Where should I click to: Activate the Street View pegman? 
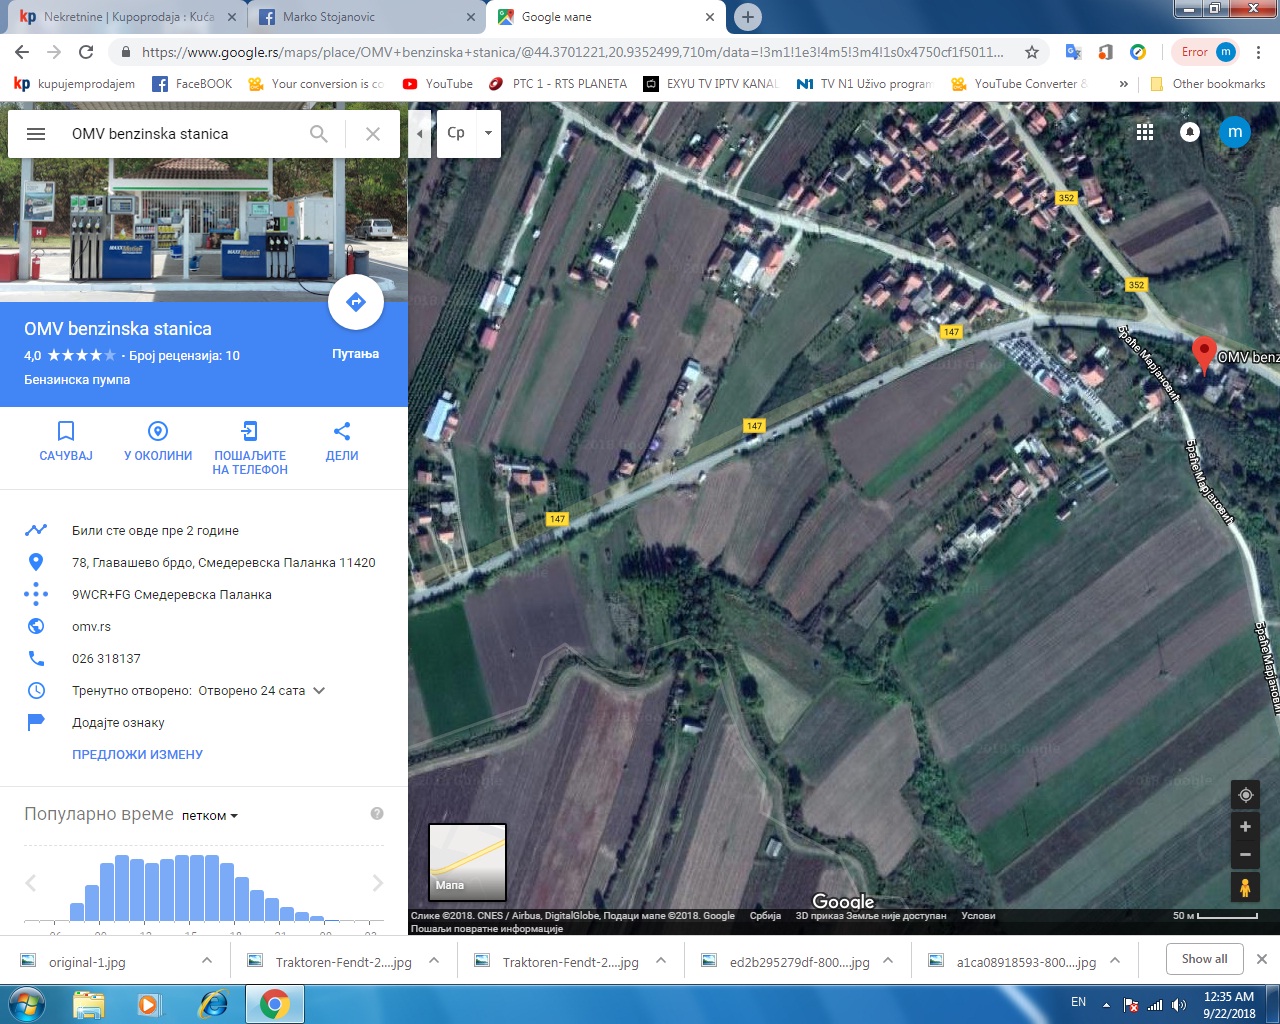(1245, 887)
